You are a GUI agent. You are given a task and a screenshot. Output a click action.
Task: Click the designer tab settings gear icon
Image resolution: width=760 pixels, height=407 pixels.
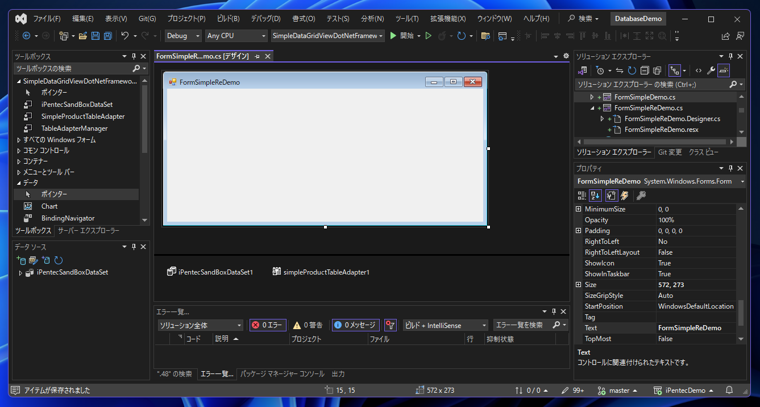566,56
